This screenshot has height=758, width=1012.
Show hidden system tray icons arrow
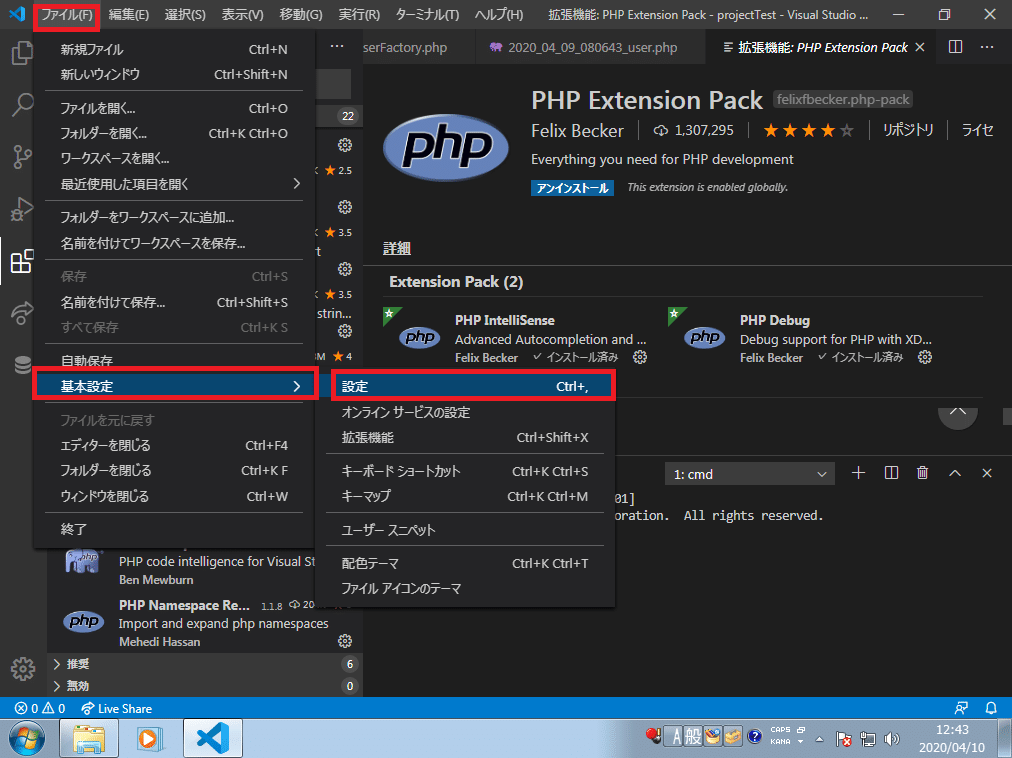pos(819,739)
